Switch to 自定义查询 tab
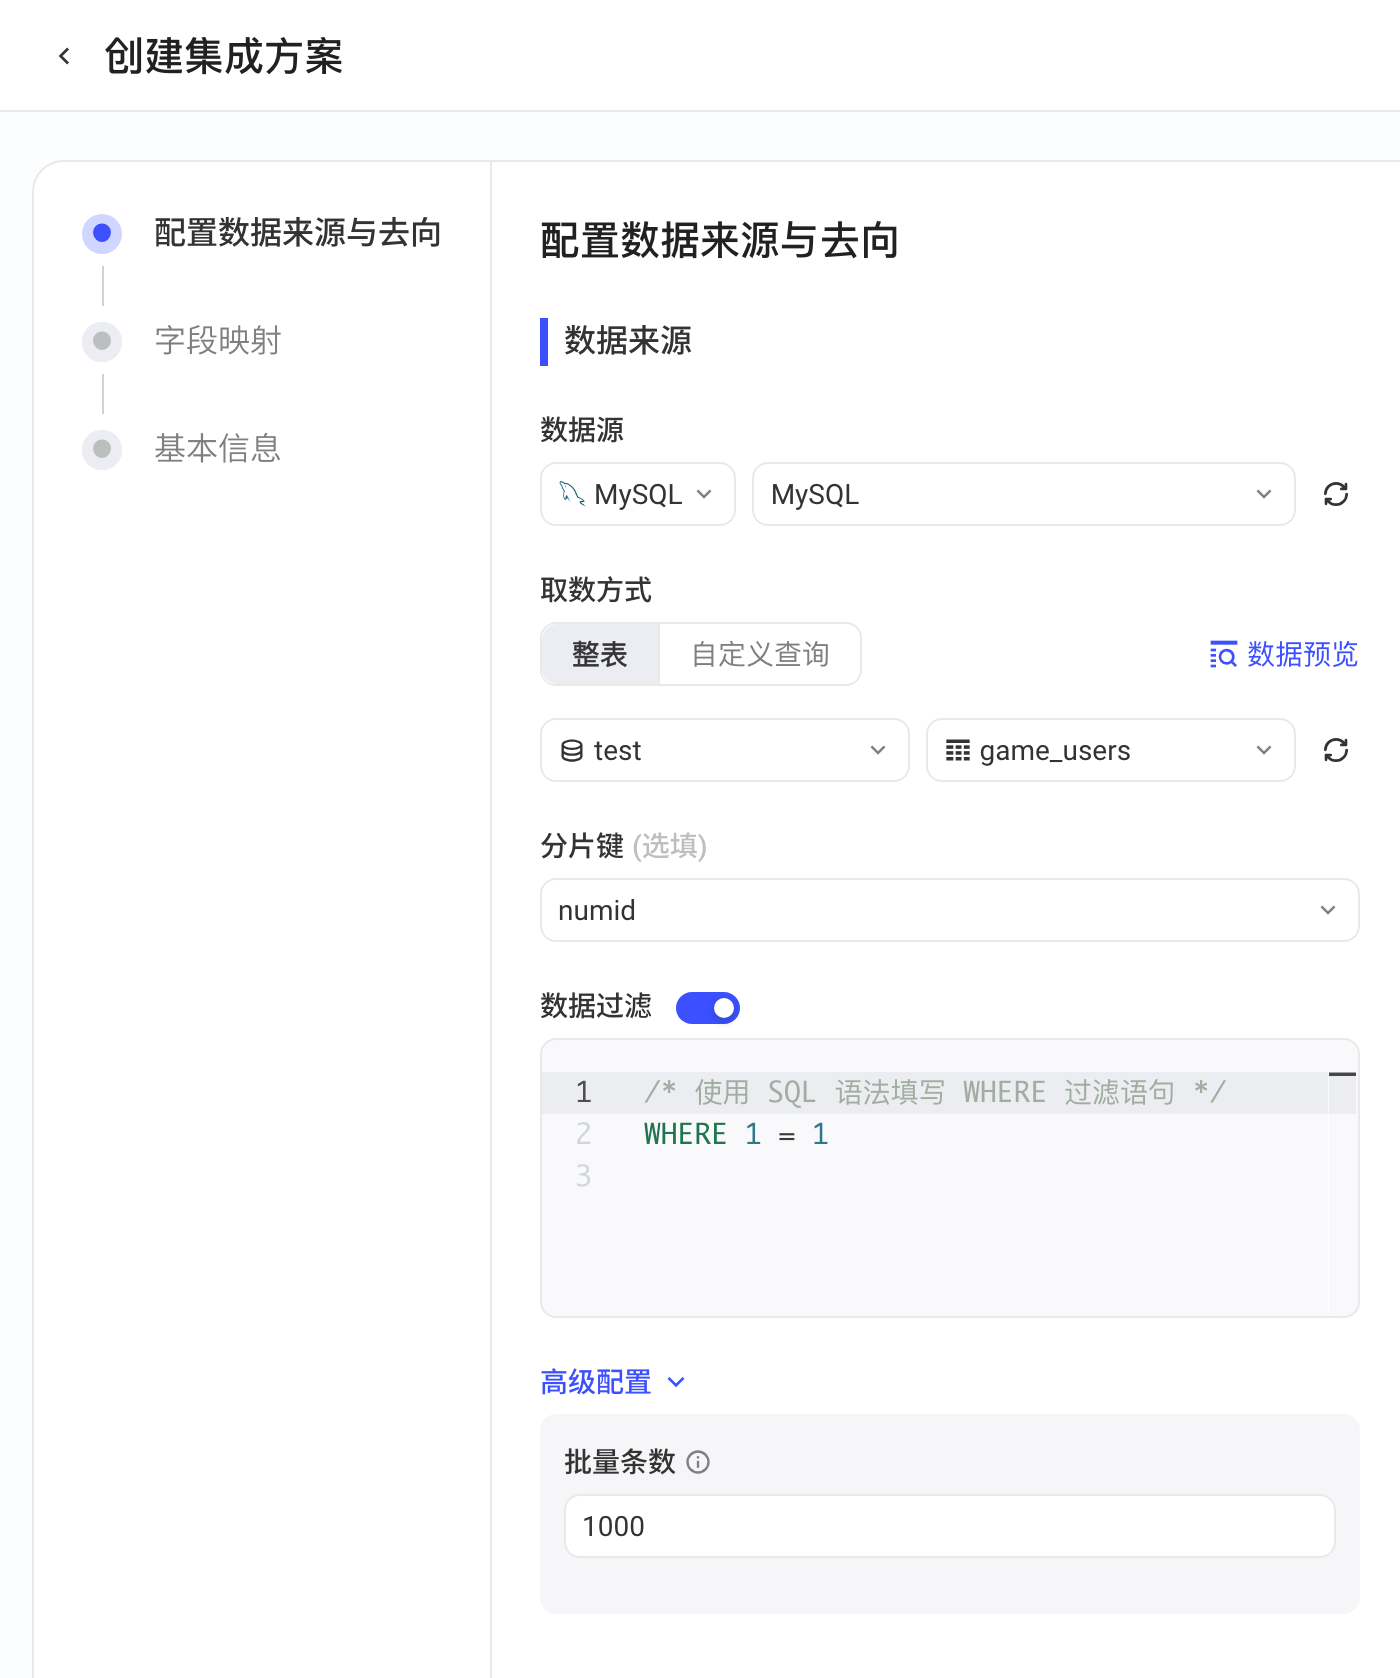1400x1678 pixels. (x=760, y=654)
